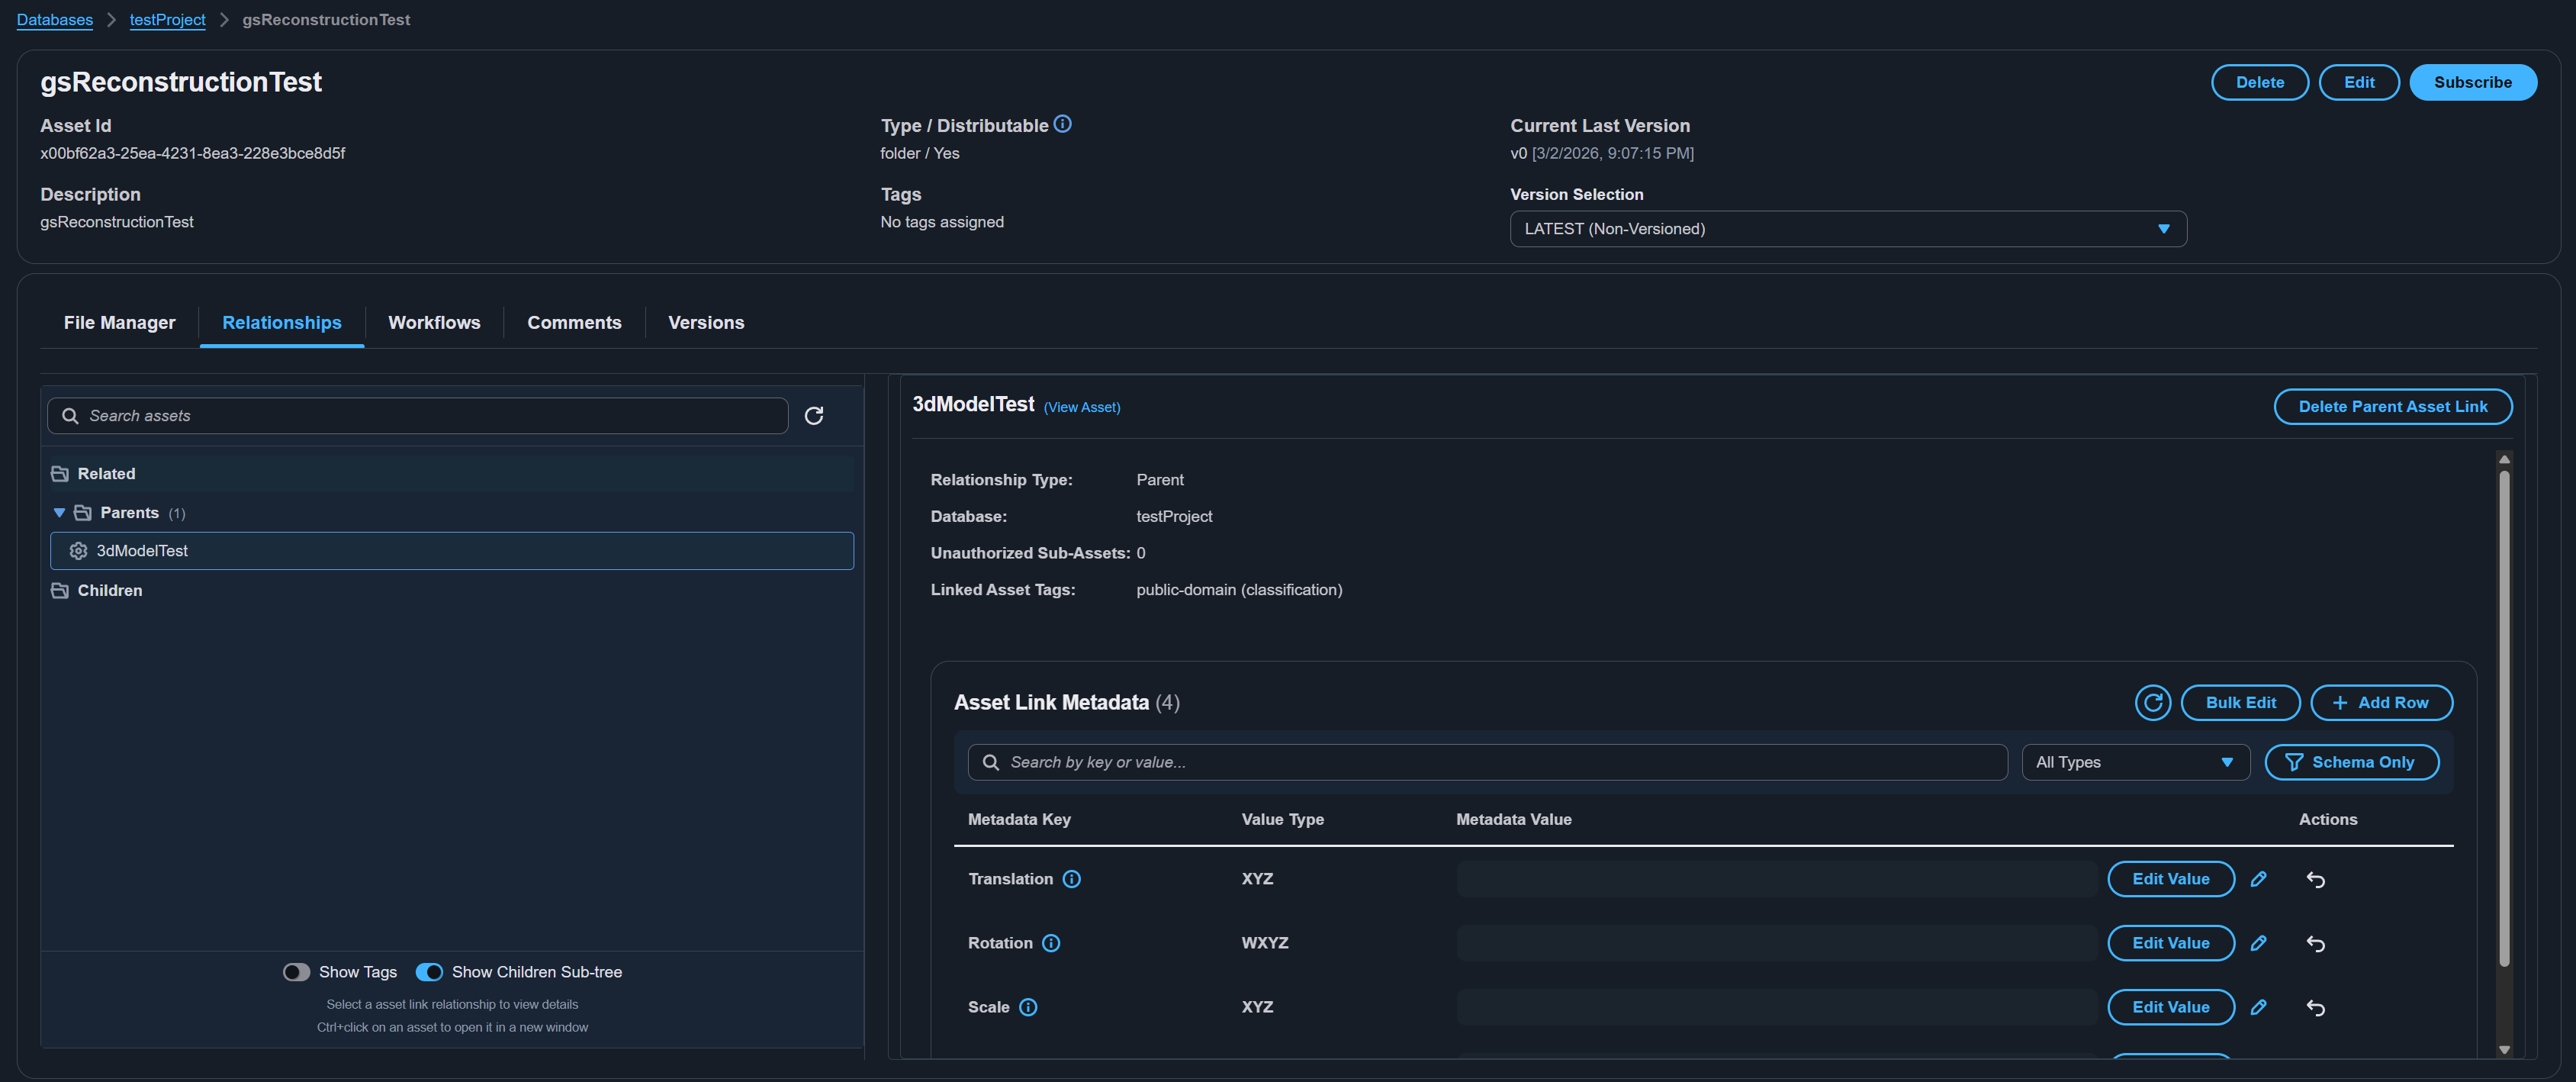The height and width of the screenshot is (1082, 2576).
Task: Turn off Show Children Sub-tree switch
Action: click(x=429, y=972)
